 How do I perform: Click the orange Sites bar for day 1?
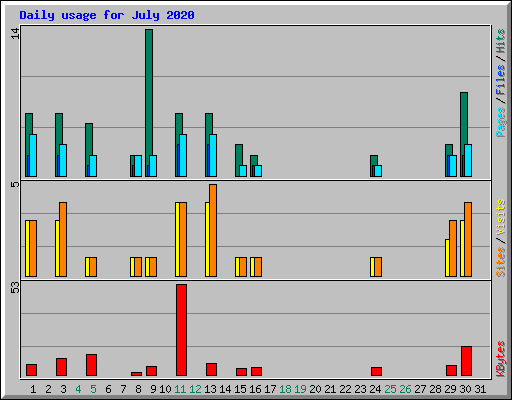point(33,248)
